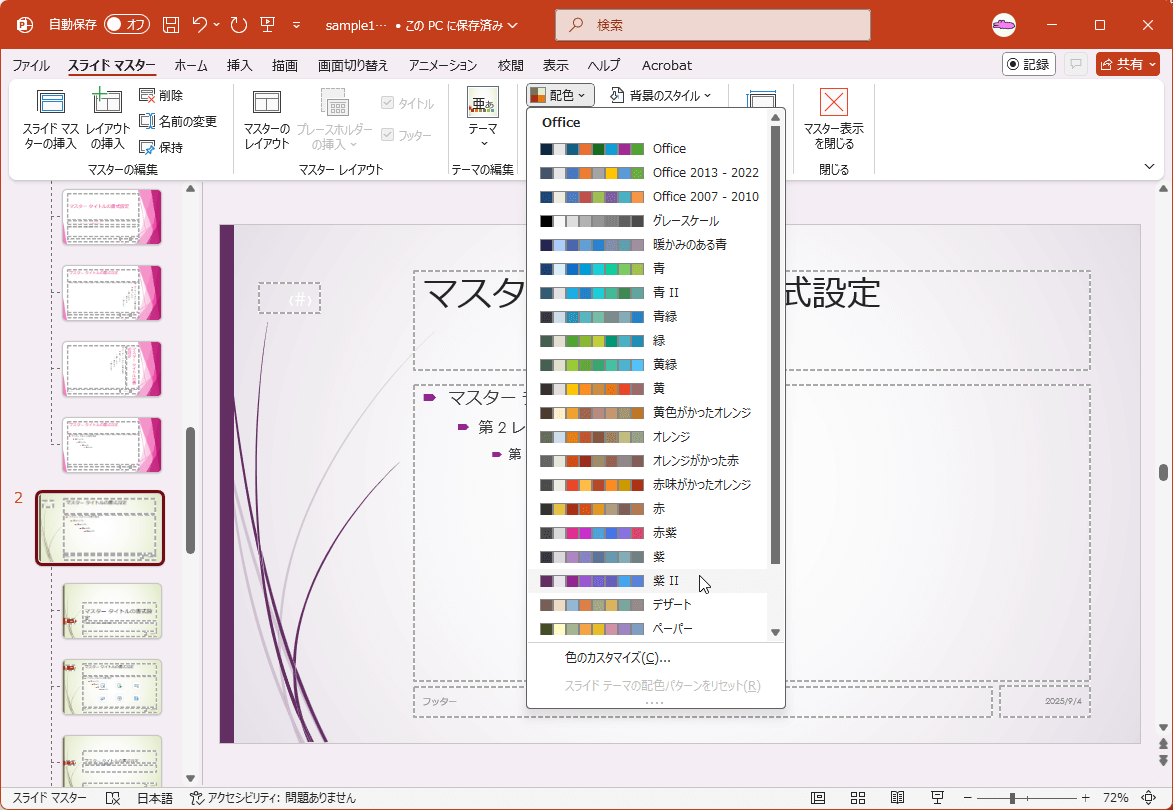Image resolution: width=1173 pixels, height=810 pixels.
Task: Click 名前の変更 button
Action: pyautogui.click(x=179, y=121)
